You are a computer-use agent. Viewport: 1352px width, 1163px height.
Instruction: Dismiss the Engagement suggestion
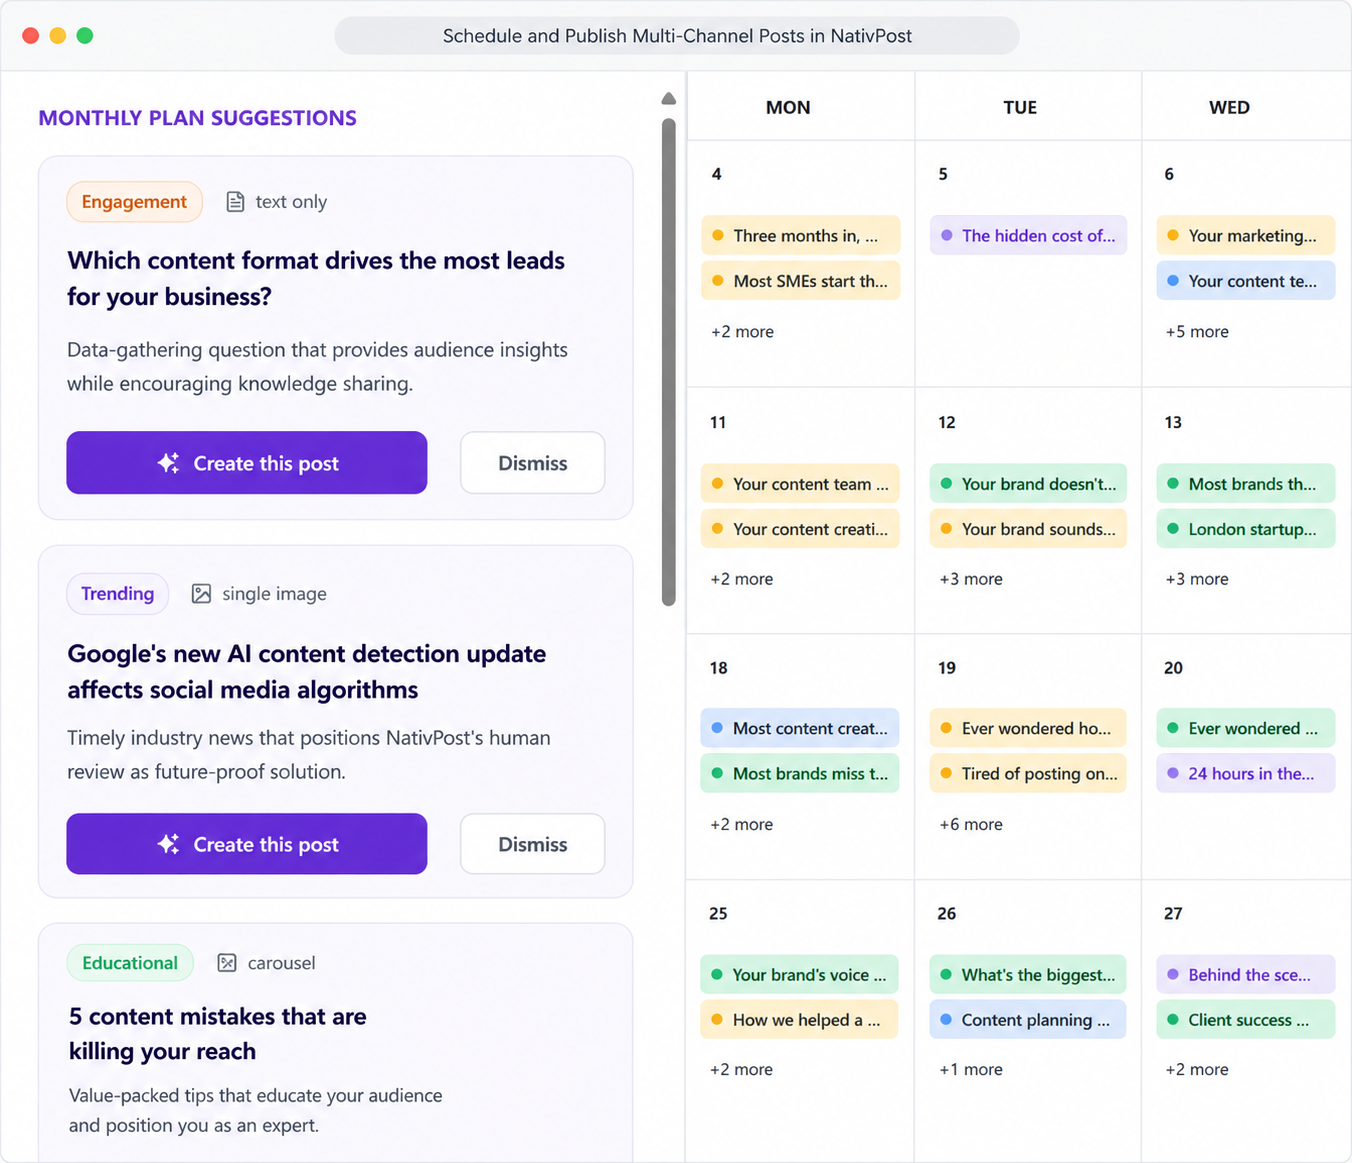coord(532,463)
